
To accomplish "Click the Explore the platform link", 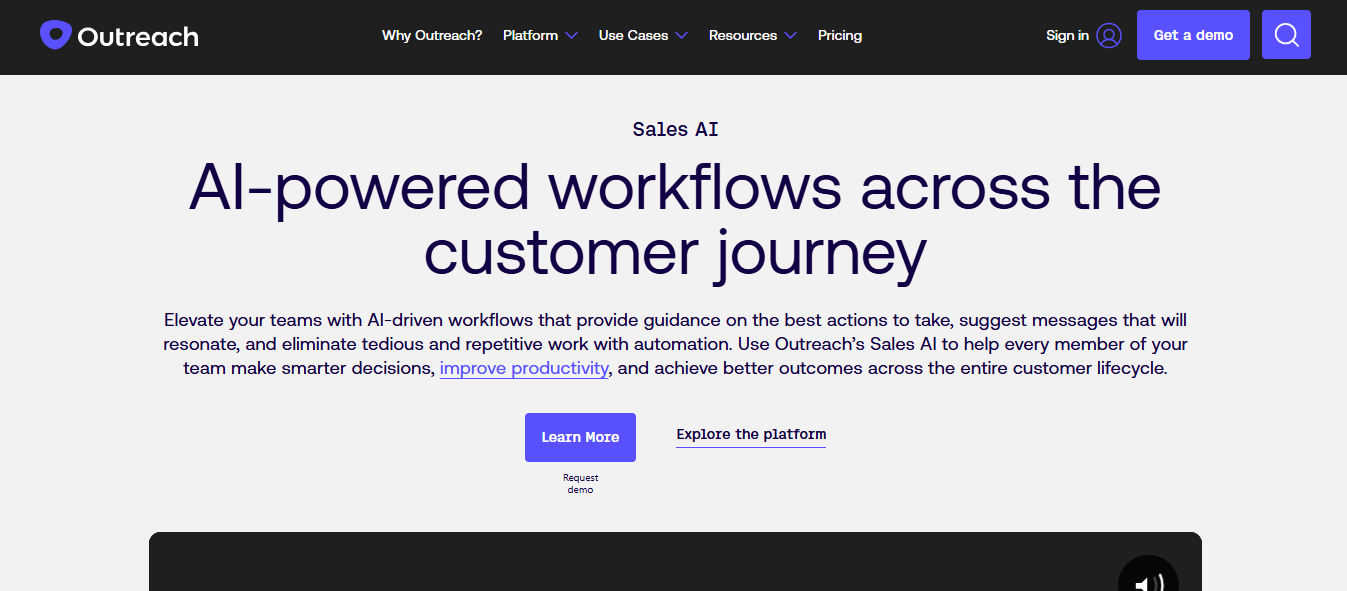I will (x=750, y=434).
